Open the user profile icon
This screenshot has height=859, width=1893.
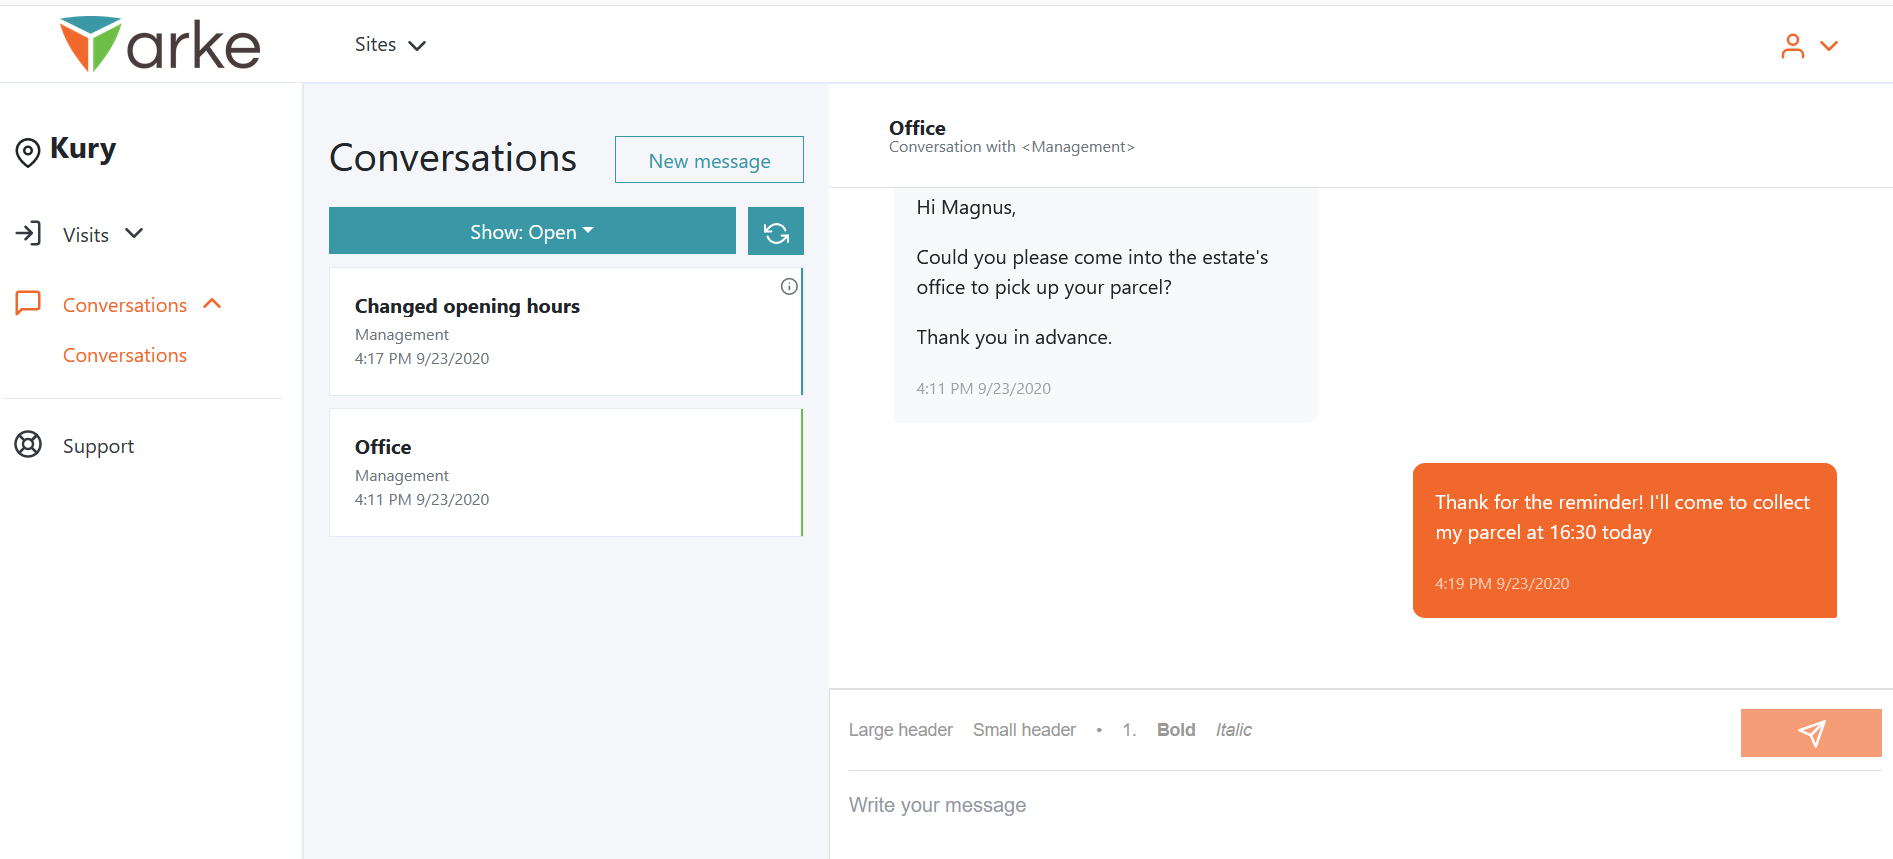tap(1792, 46)
